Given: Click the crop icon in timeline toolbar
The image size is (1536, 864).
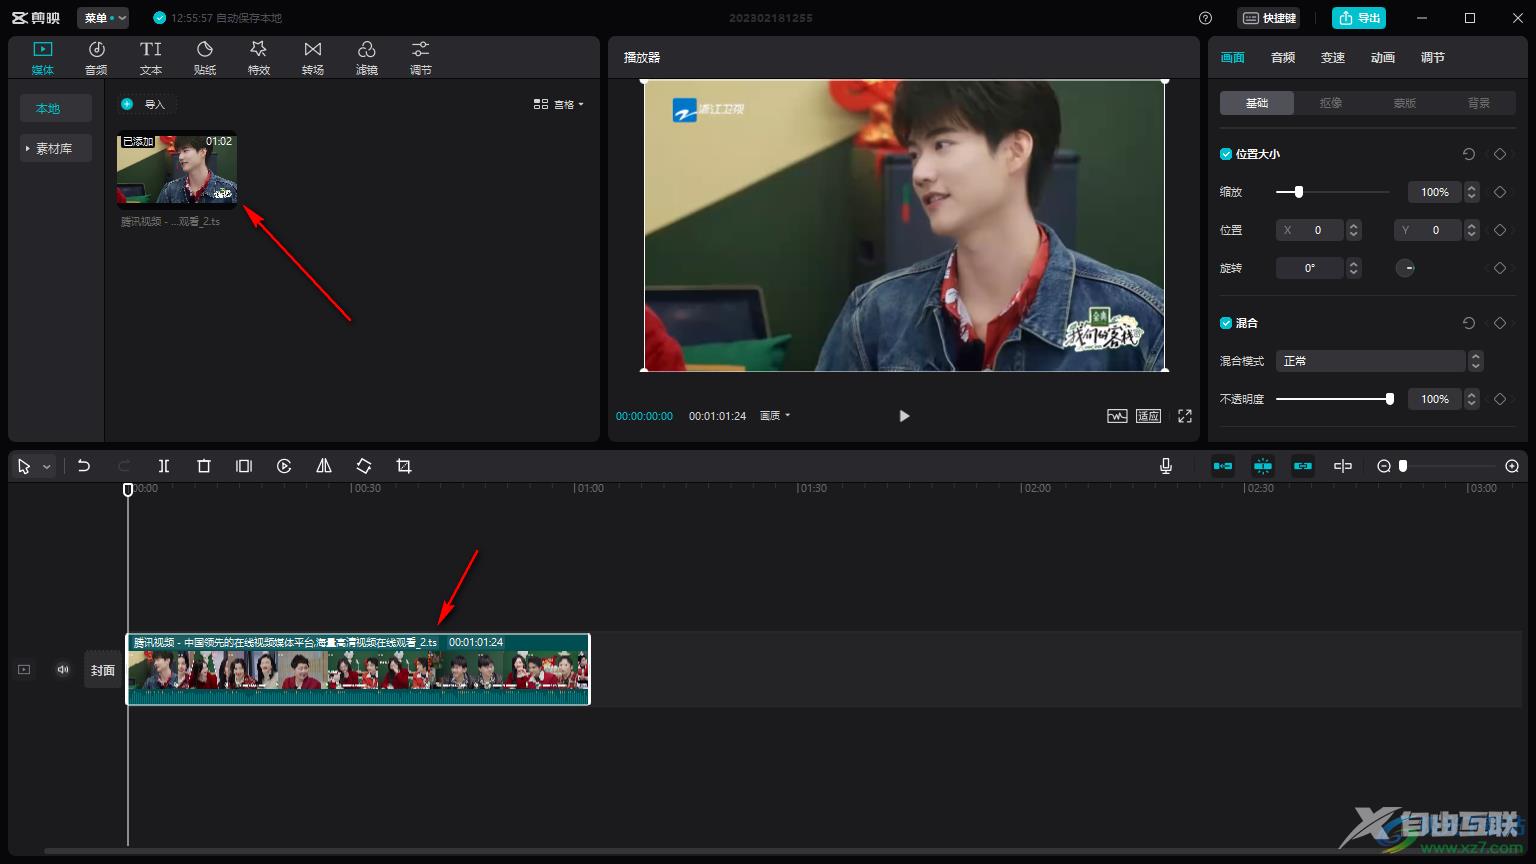Looking at the screenshot, I should (404, 466).
